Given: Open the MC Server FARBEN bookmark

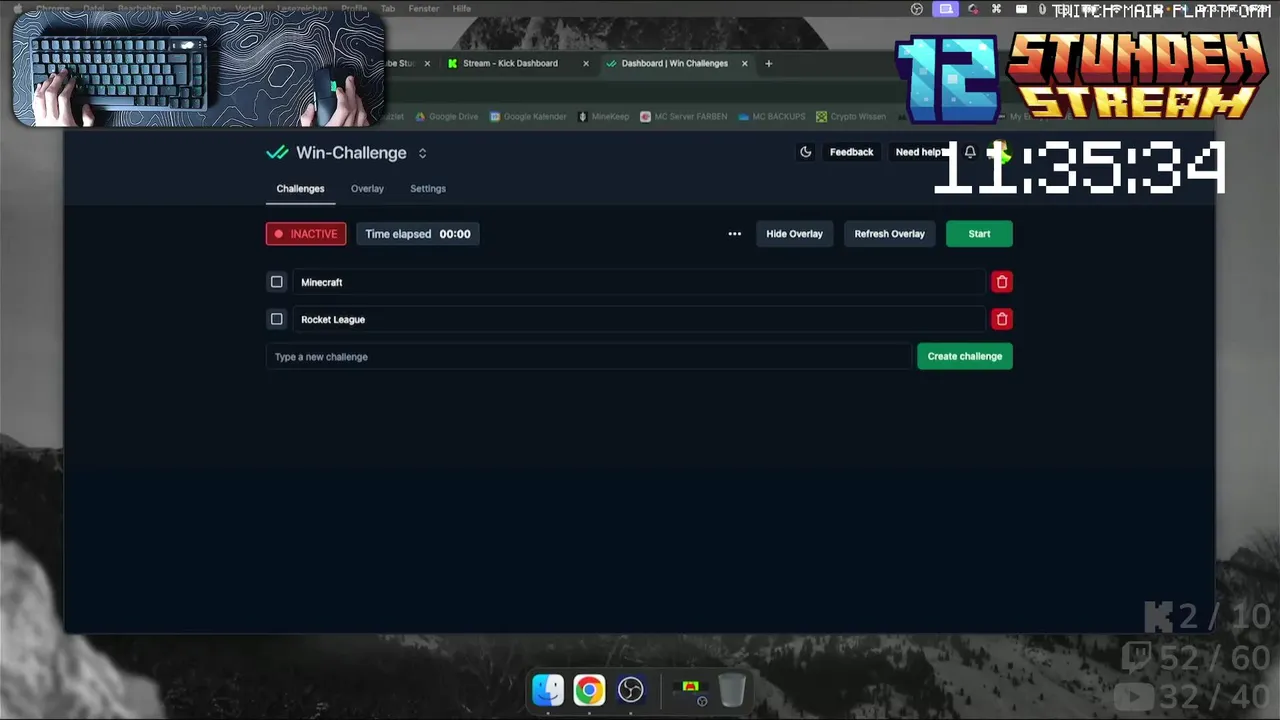Looking at the screenshot, I should 684,116.
